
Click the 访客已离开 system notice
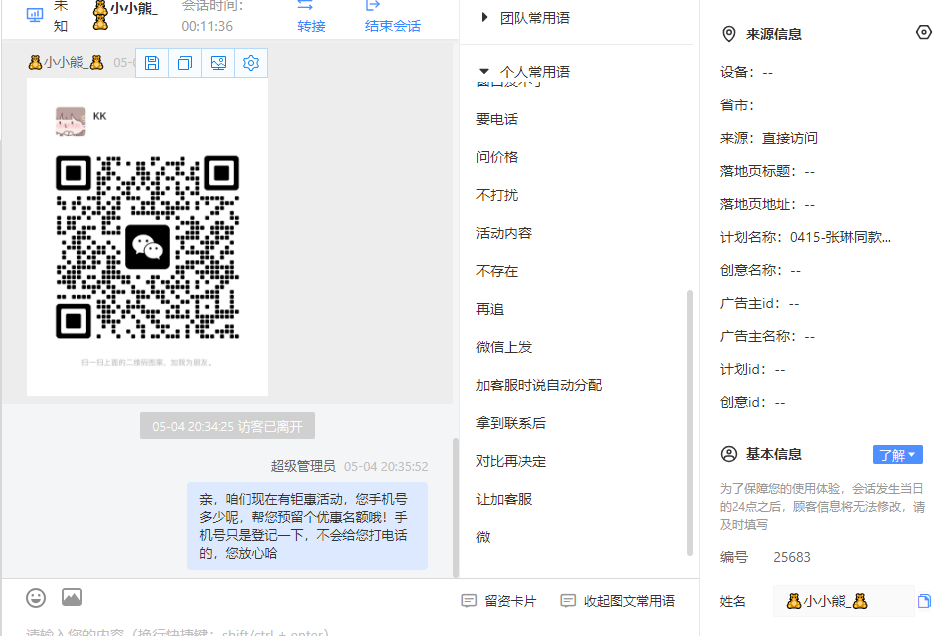pos(227,426)
